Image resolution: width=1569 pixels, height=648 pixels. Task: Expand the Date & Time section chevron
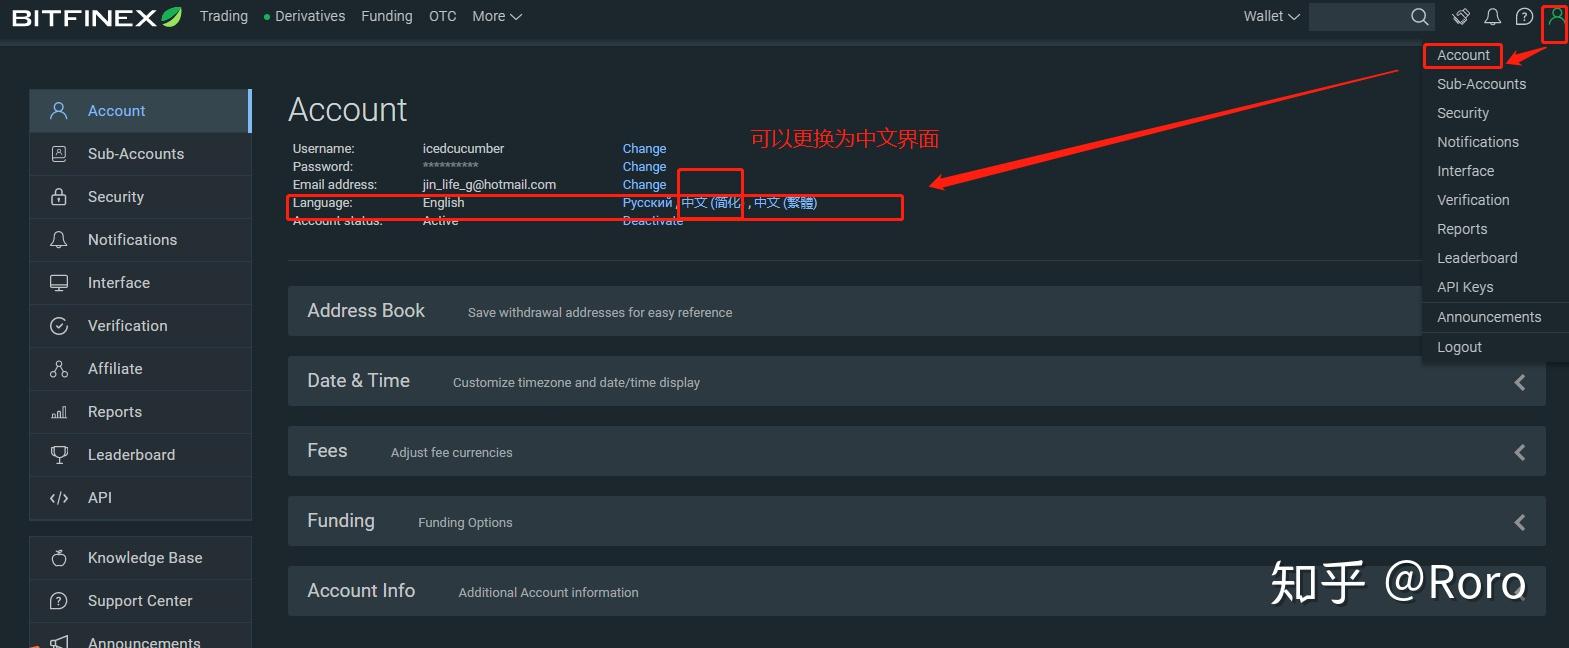coord(1520,382)
